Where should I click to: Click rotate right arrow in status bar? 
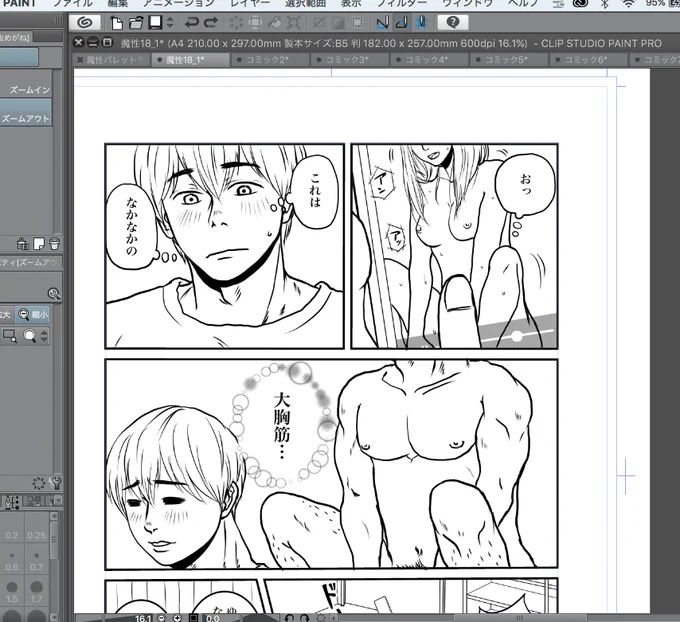coord(304,618)
